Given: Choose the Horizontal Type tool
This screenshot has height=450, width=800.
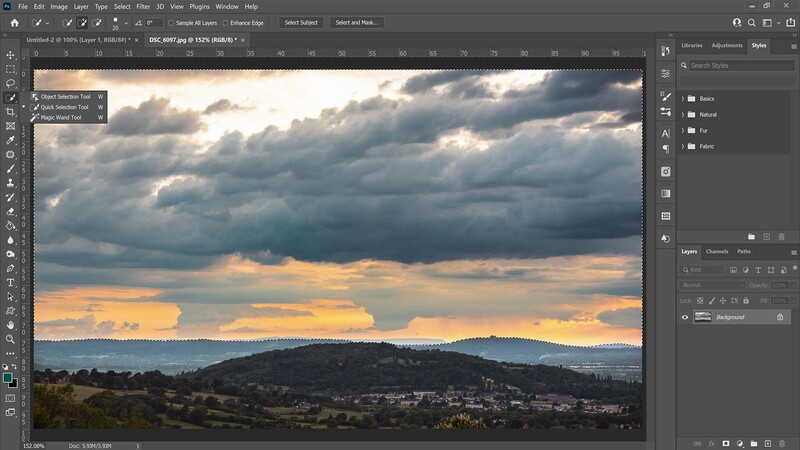Looking at the screenshot, I should tap(10, 282).
